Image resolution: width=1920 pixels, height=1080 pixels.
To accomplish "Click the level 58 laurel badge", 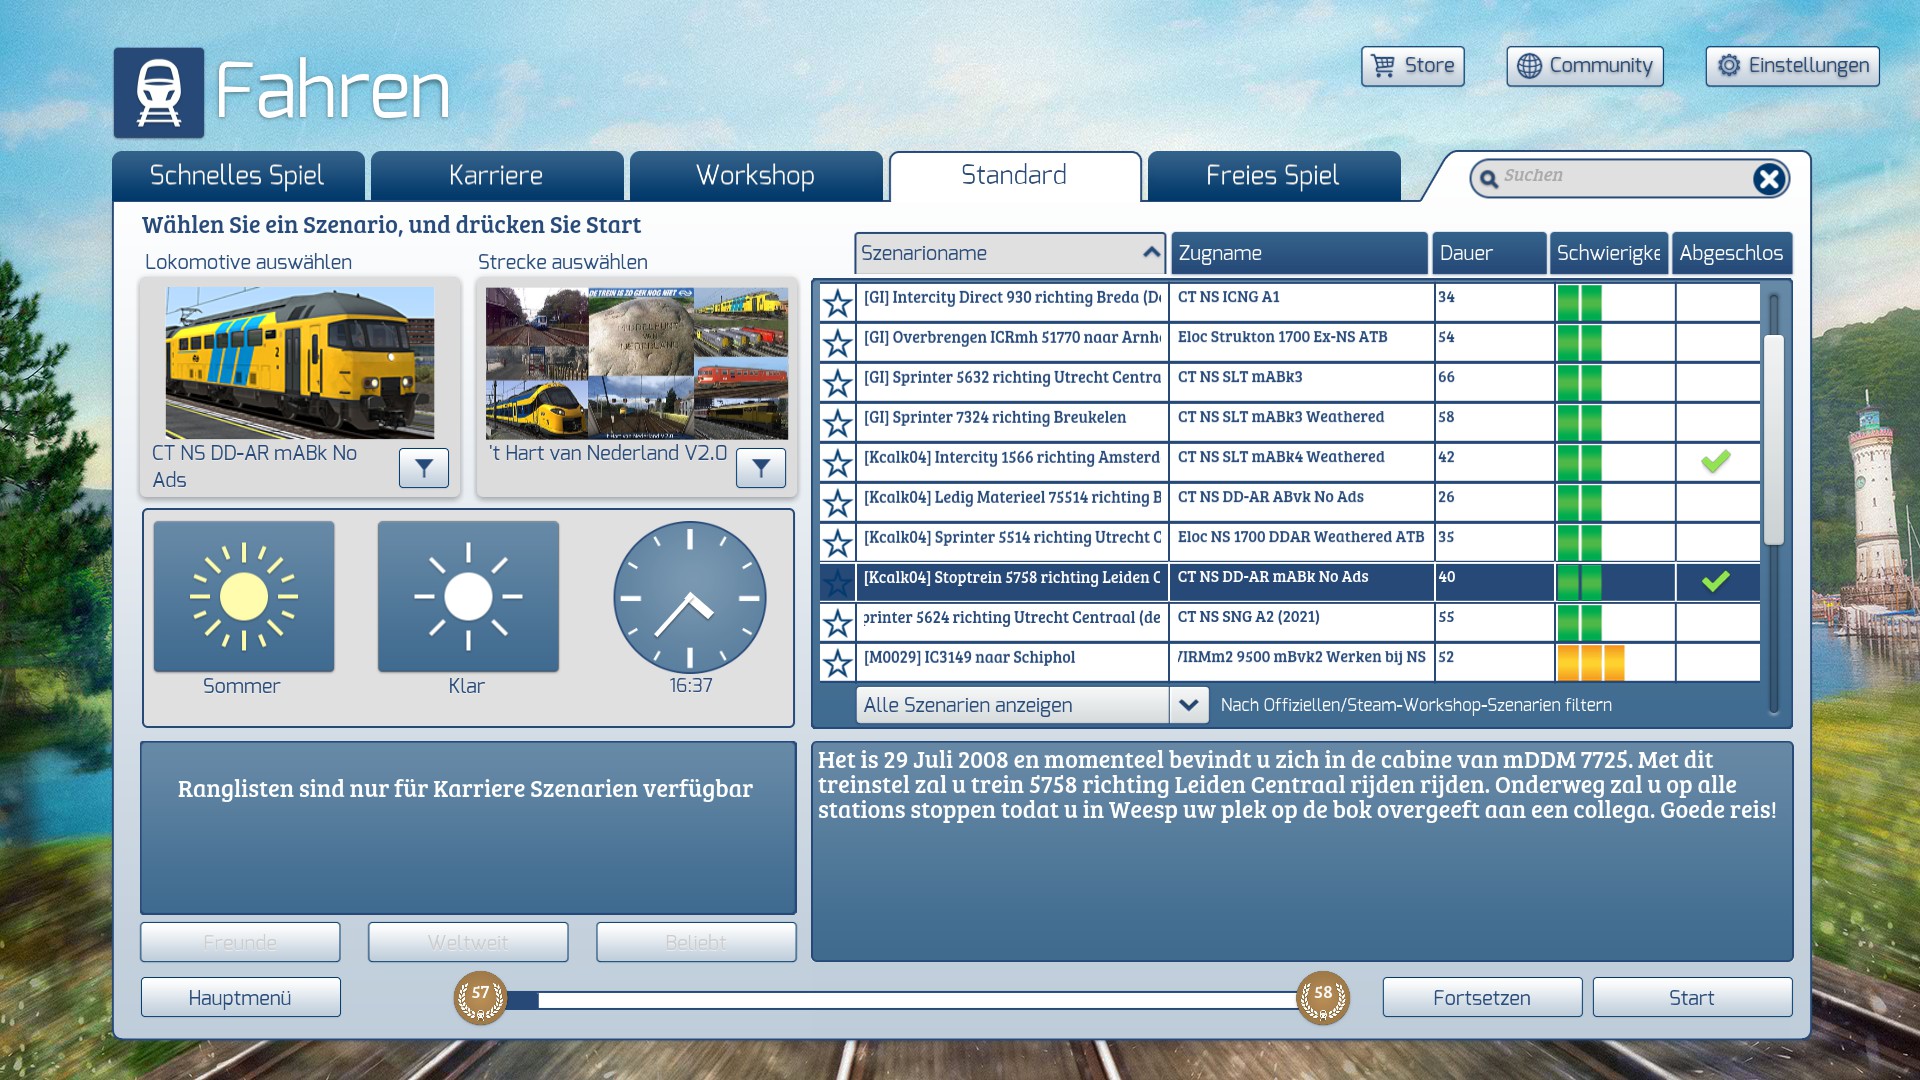I will [1322, 997].
